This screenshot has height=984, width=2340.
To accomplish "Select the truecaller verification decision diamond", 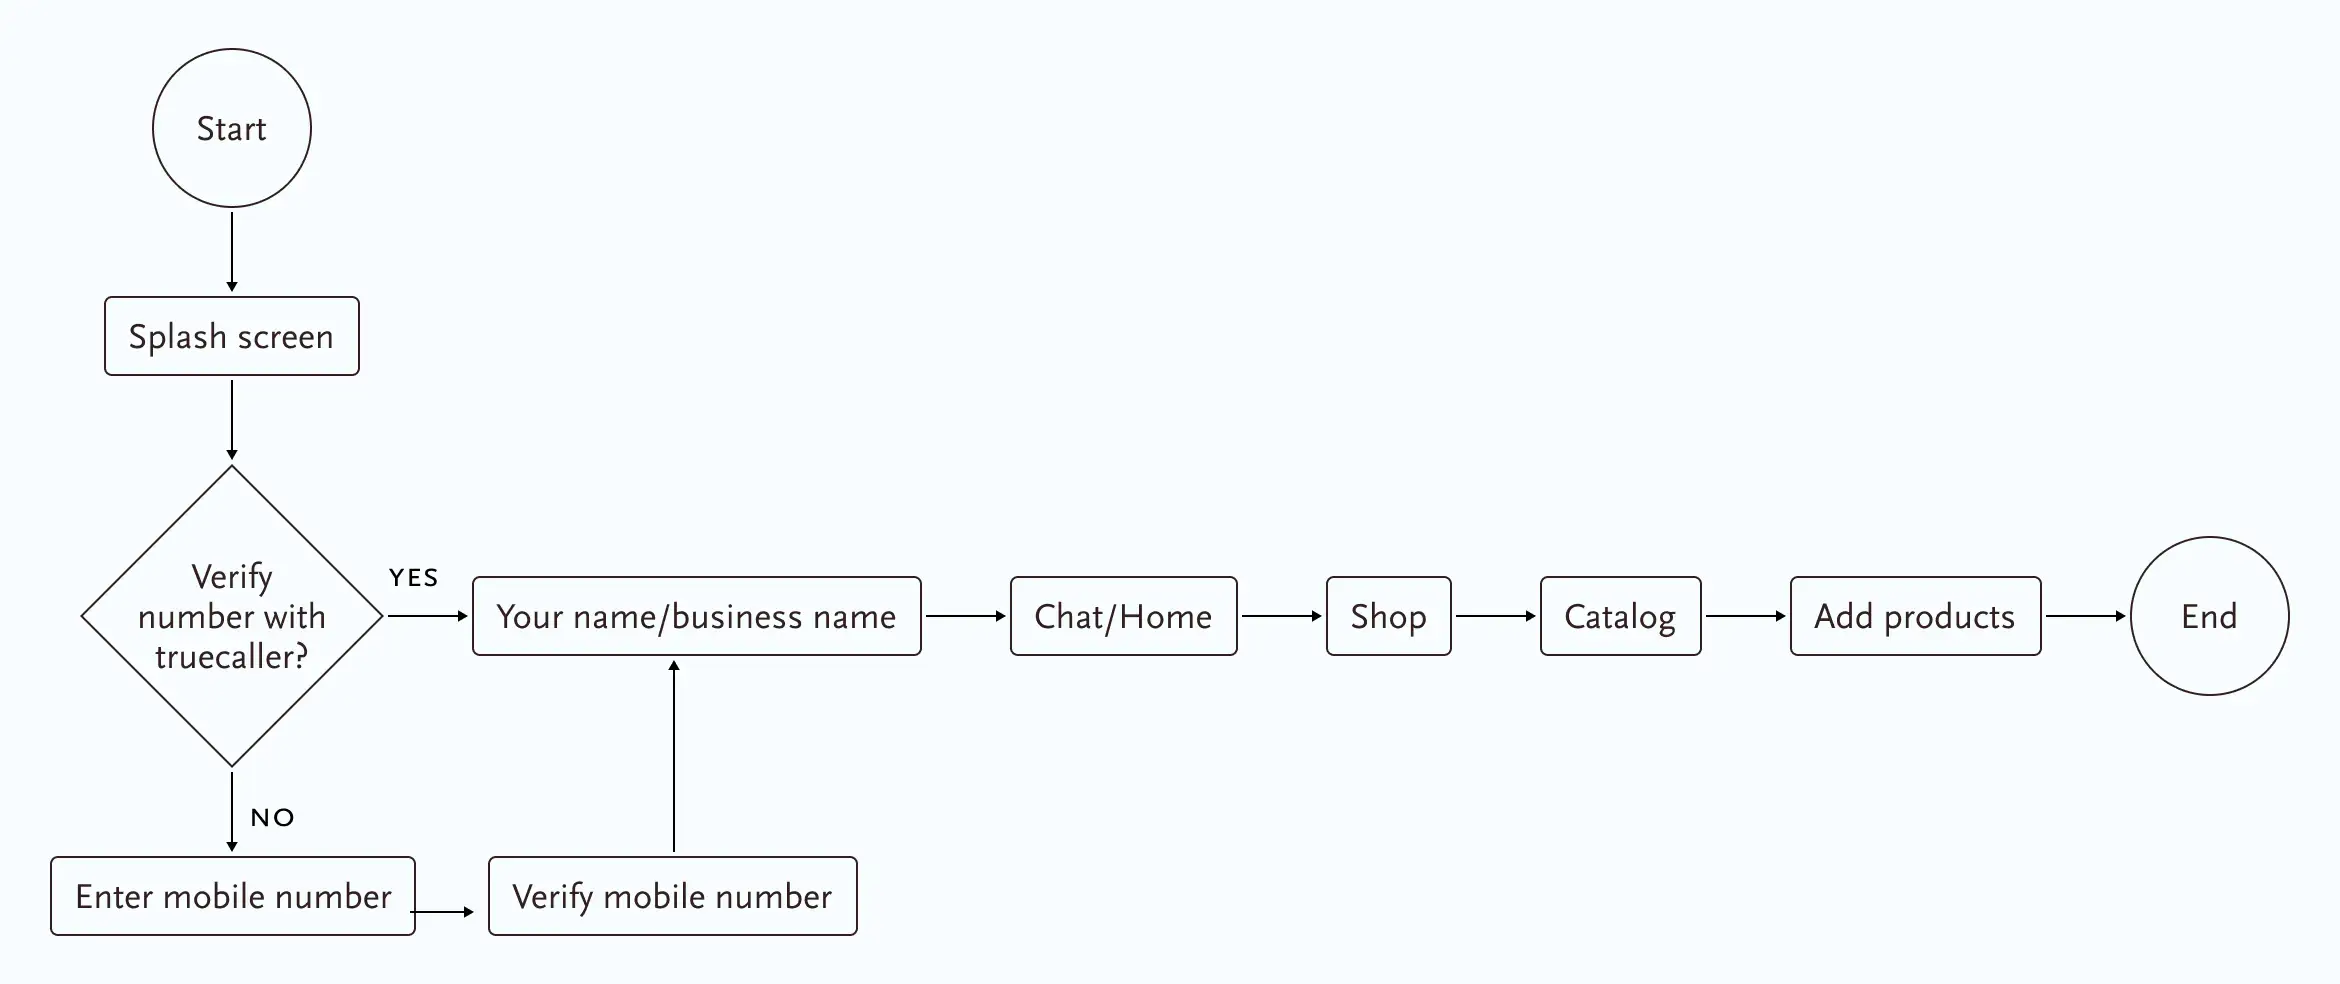I will point(232,616).
